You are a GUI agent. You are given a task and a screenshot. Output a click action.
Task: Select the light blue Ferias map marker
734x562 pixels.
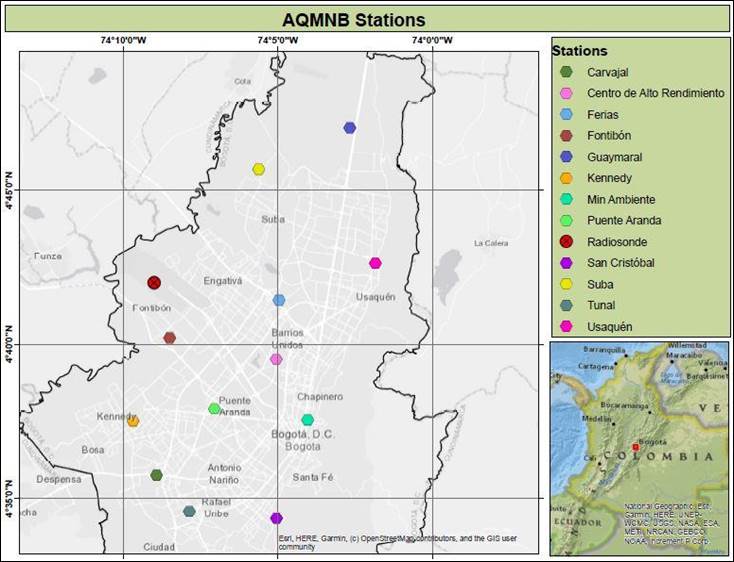[279, 300]
